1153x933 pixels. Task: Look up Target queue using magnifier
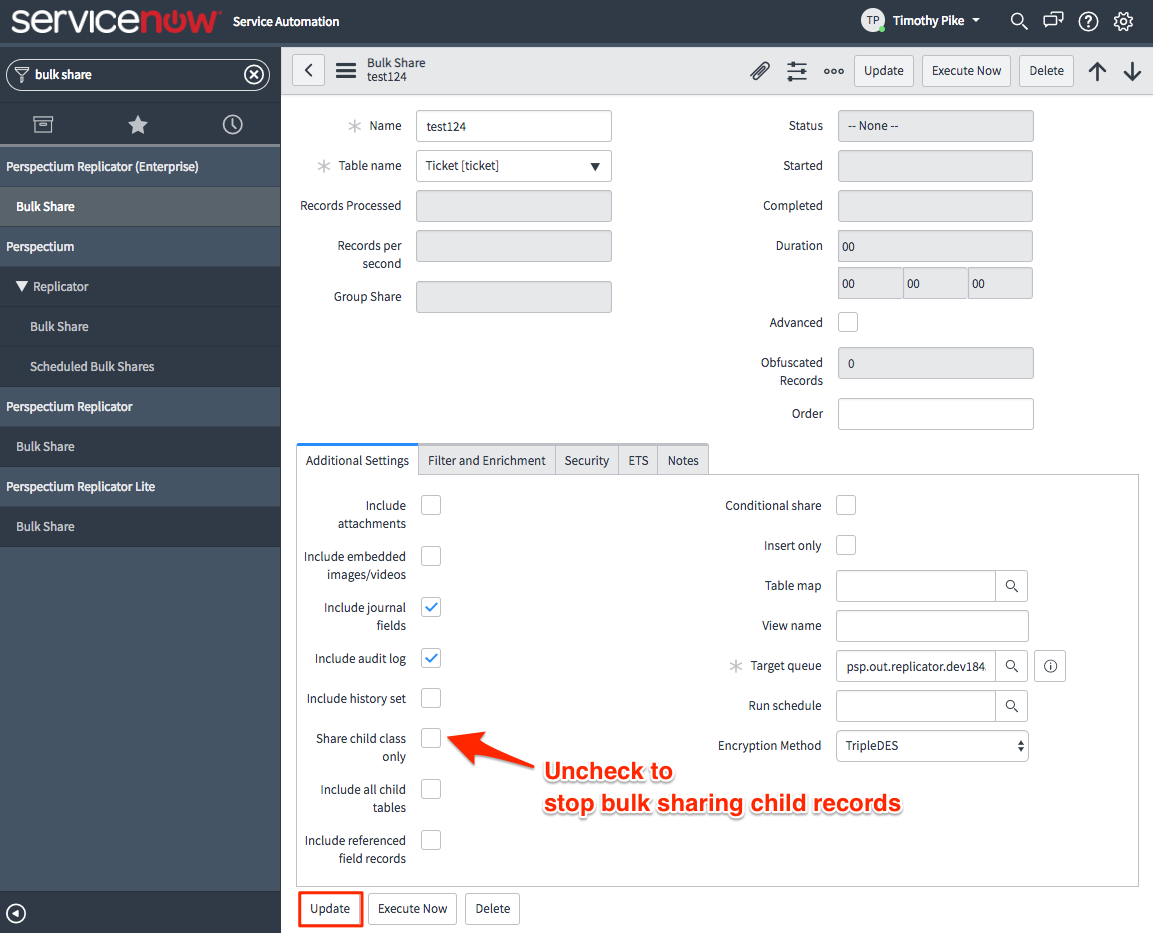click(1012, 666)
